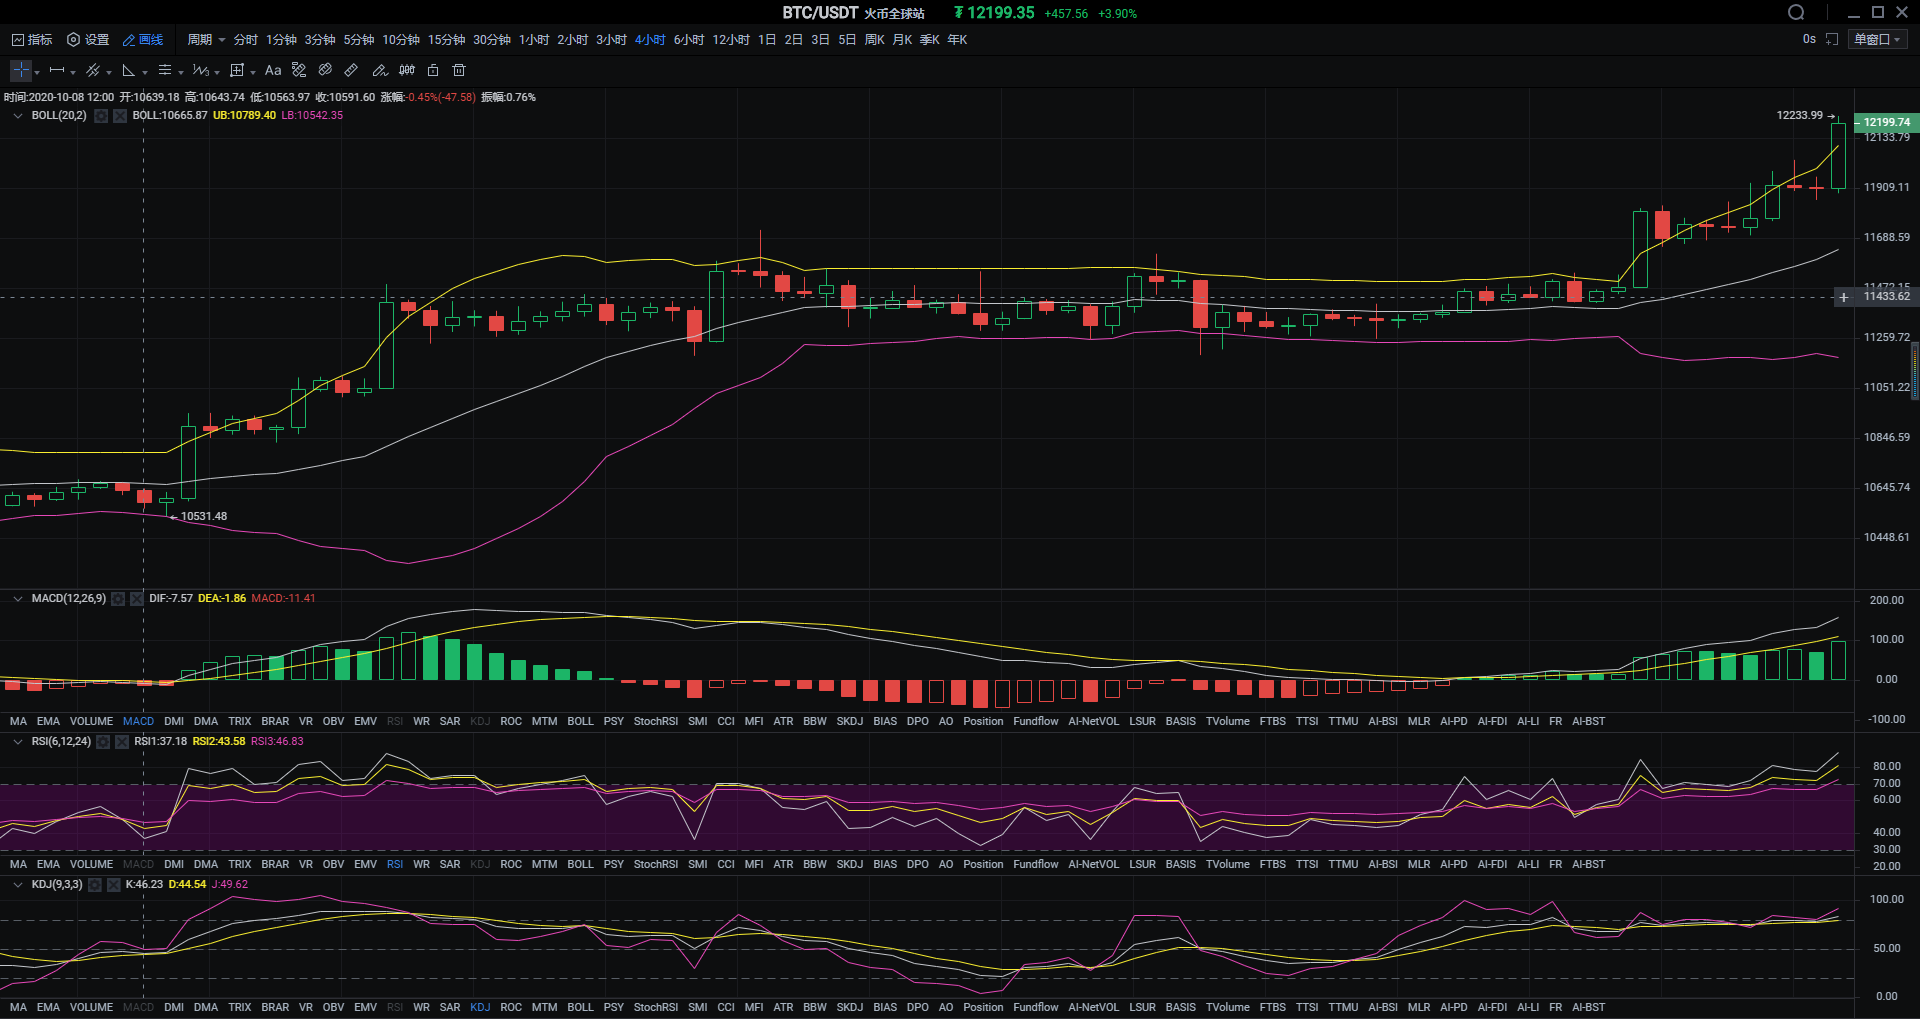1920x1019 pixels.
Task: Select highlighted RSI tab below RSI panel
Action: (x=395, y=864)
